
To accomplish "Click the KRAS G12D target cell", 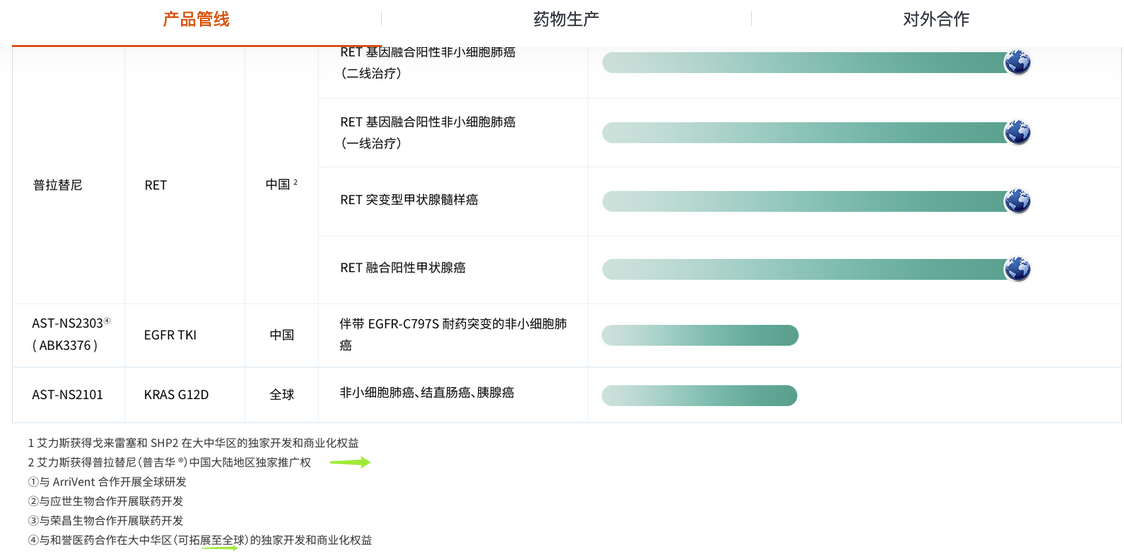I will pyautogui.click(x=176, y=395).
